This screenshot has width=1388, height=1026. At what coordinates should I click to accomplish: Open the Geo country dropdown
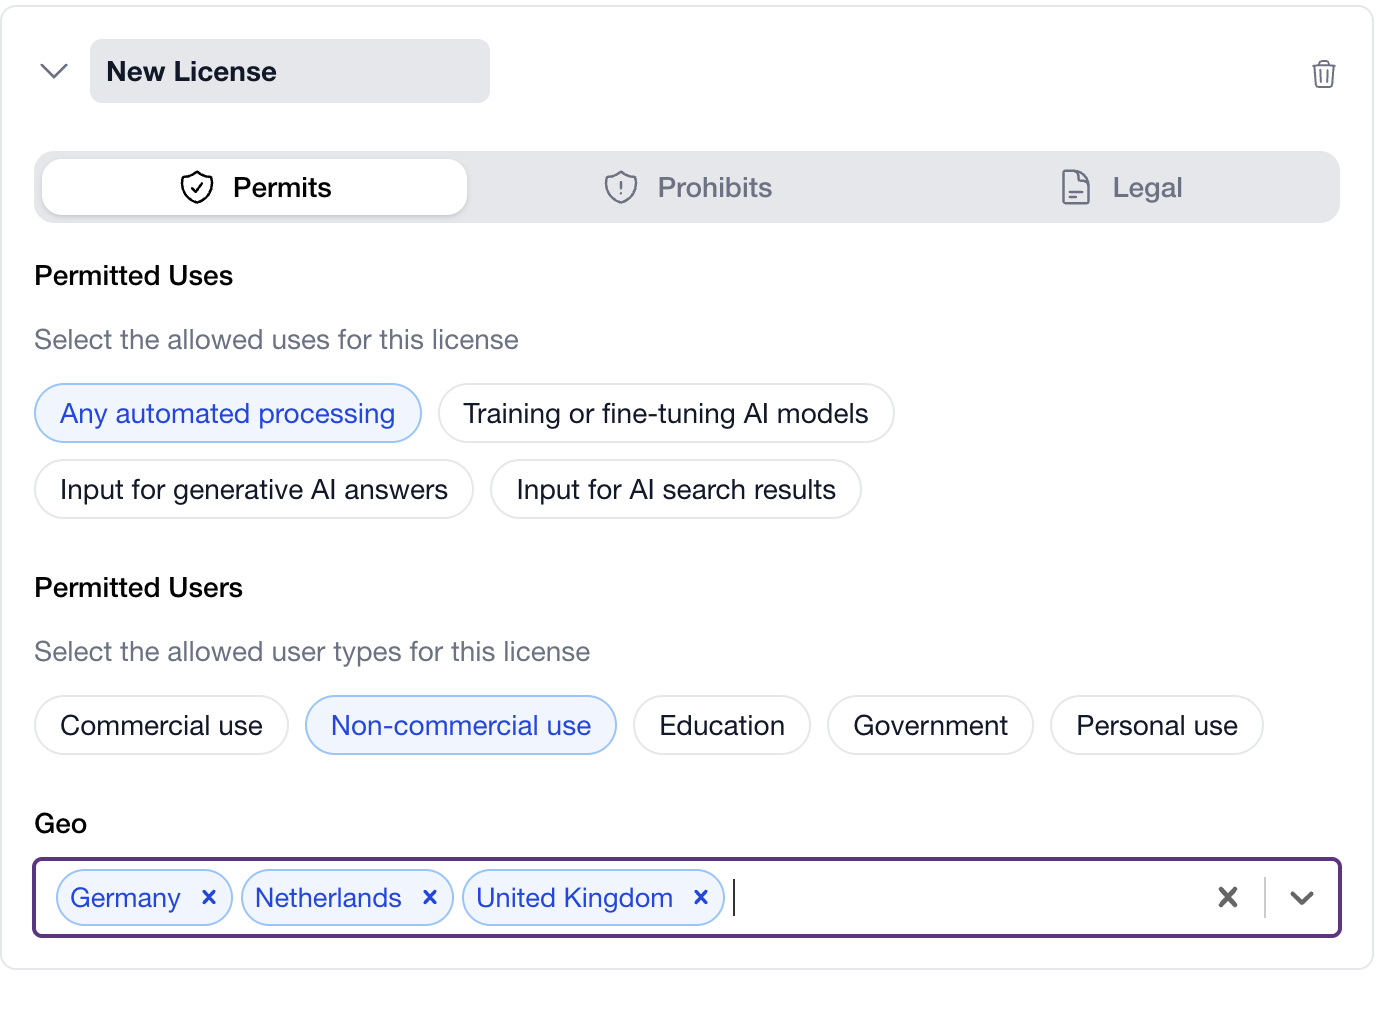(1302, 897)
